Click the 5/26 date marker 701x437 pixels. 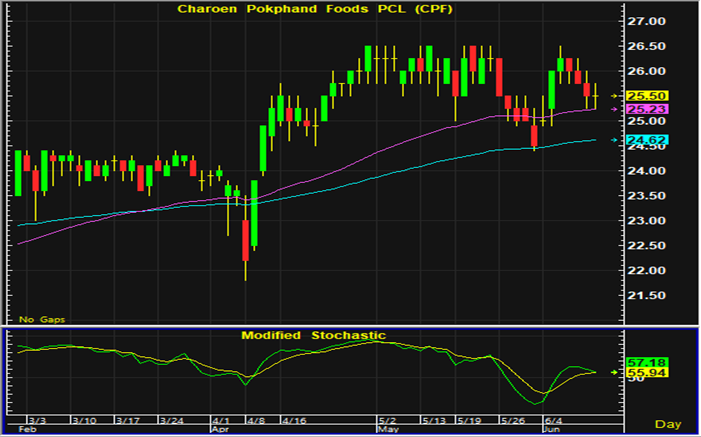pyautogui.click(x=513, y=421)
